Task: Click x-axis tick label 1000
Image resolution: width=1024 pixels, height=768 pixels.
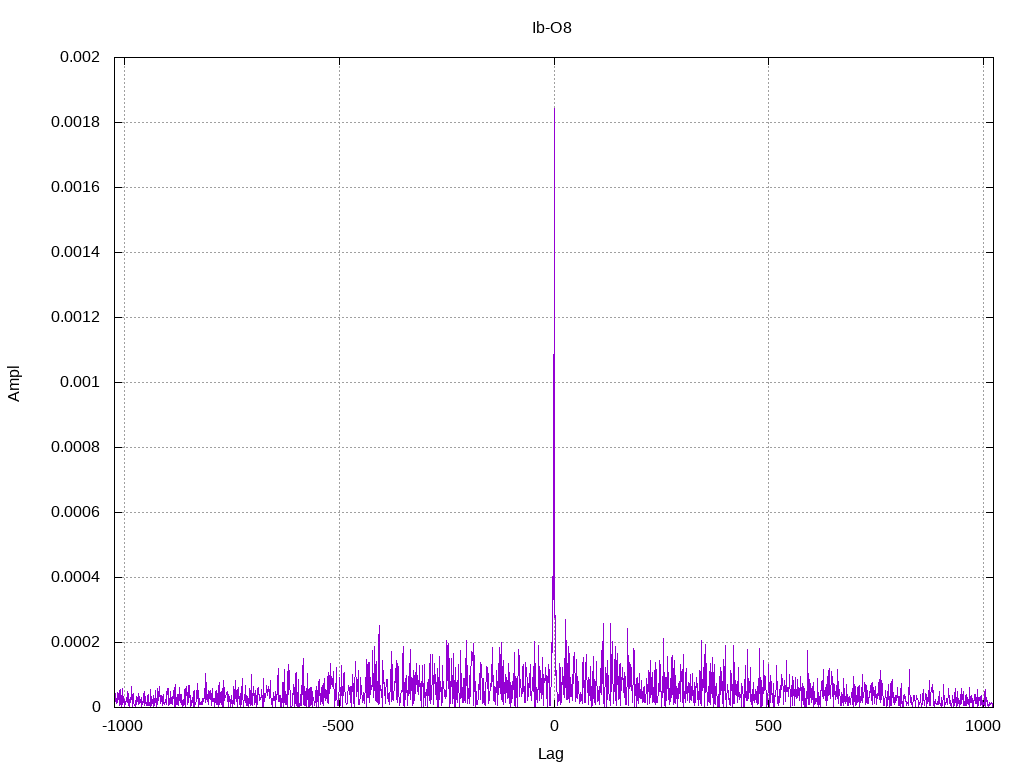Action: (983, 726)
